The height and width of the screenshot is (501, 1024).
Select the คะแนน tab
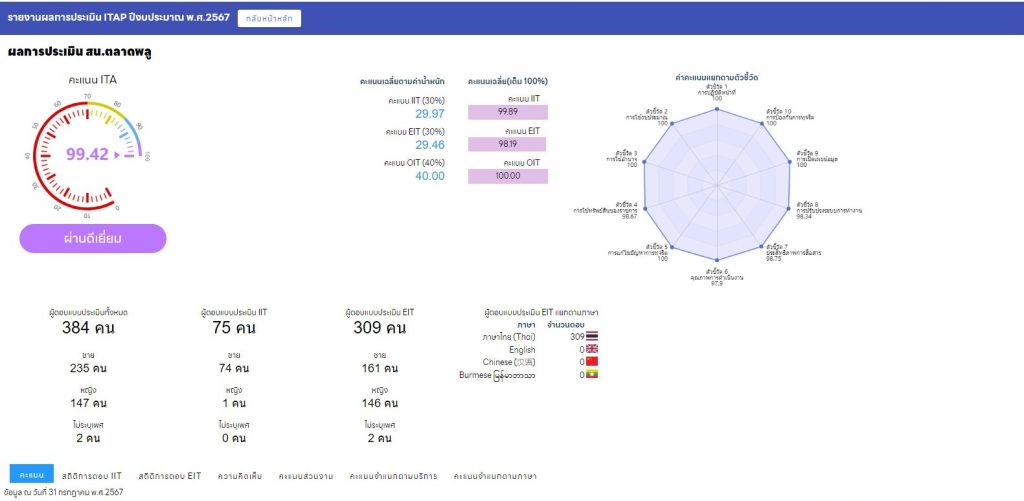[31, 475]
